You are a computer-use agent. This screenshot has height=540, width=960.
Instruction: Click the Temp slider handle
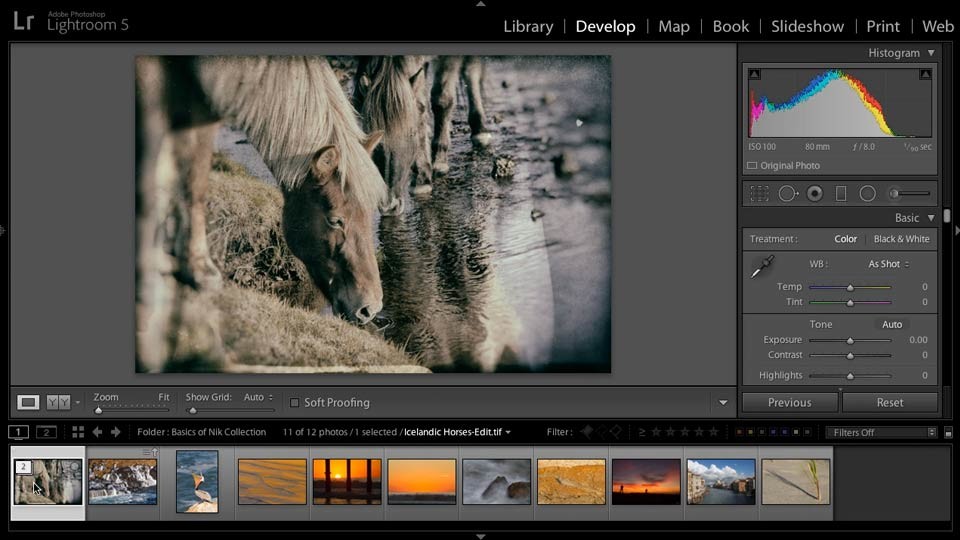coord(850,287)
